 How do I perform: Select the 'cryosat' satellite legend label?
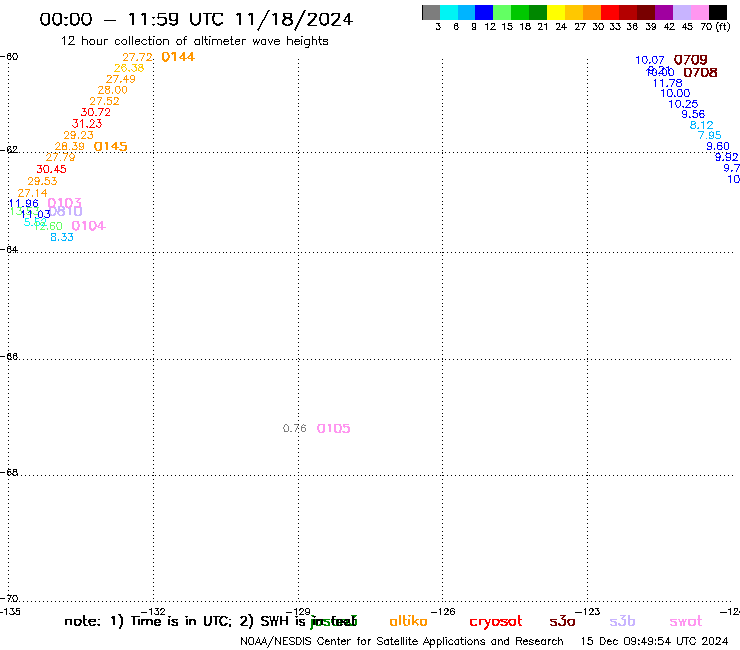point(496,622)
